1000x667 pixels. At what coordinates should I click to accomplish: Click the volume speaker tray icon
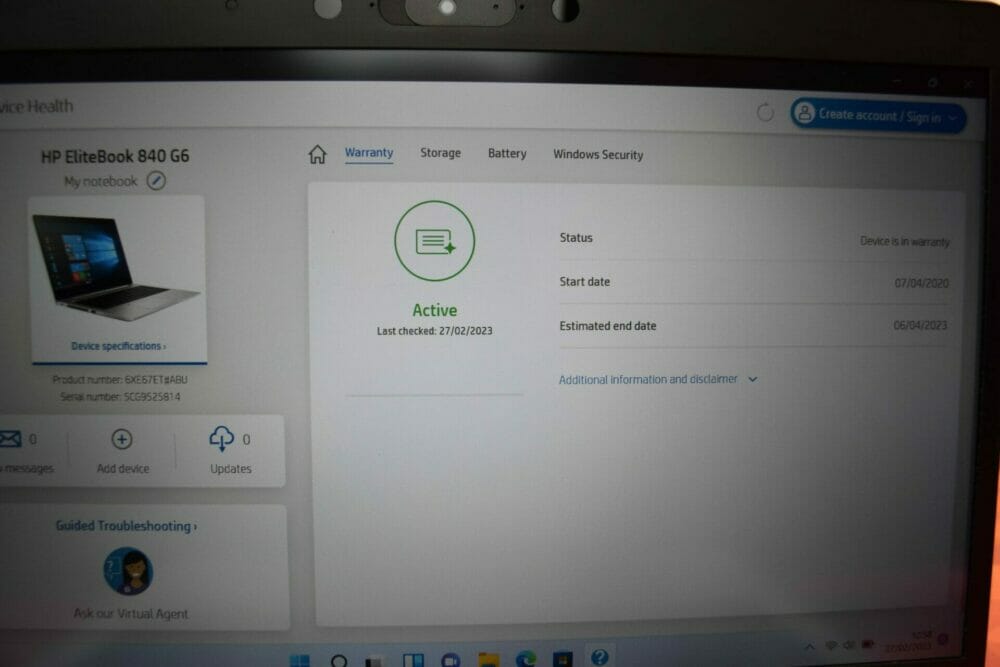click(849, 645)
